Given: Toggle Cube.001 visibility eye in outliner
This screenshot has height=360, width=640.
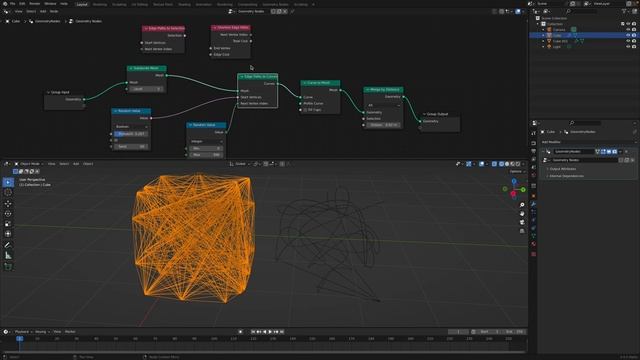Looking at the screenshot, I should [628, 41].
